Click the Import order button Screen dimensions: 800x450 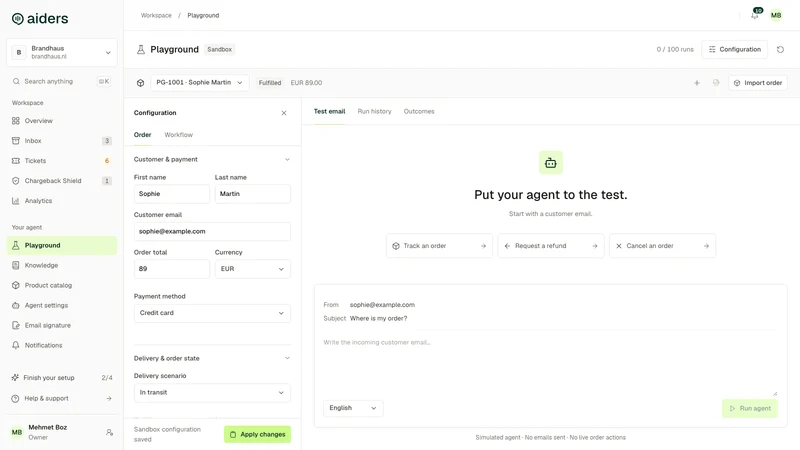click(x=758, y=83)
